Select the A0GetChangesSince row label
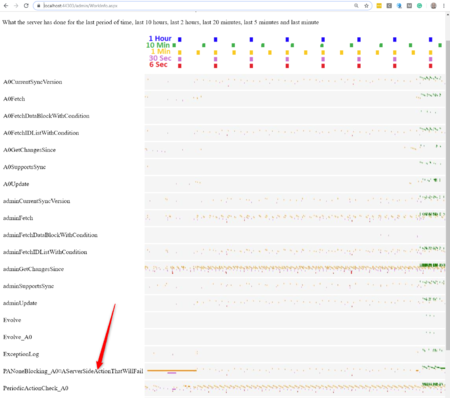450x398 pixels. tap(29, 150)
